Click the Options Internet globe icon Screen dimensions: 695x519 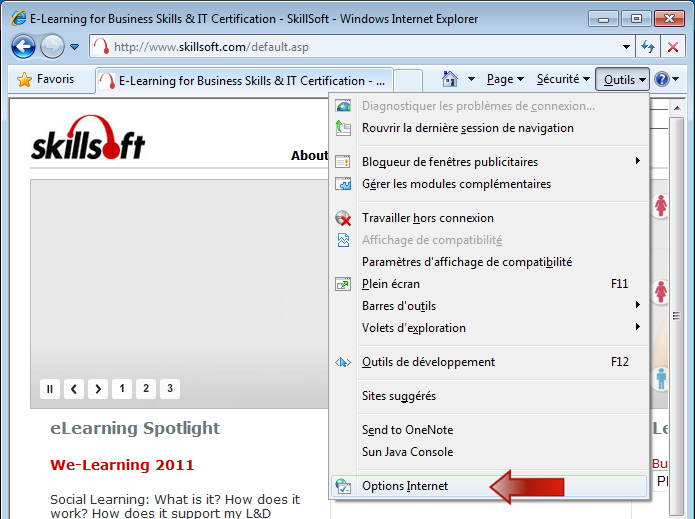(343, 486)
